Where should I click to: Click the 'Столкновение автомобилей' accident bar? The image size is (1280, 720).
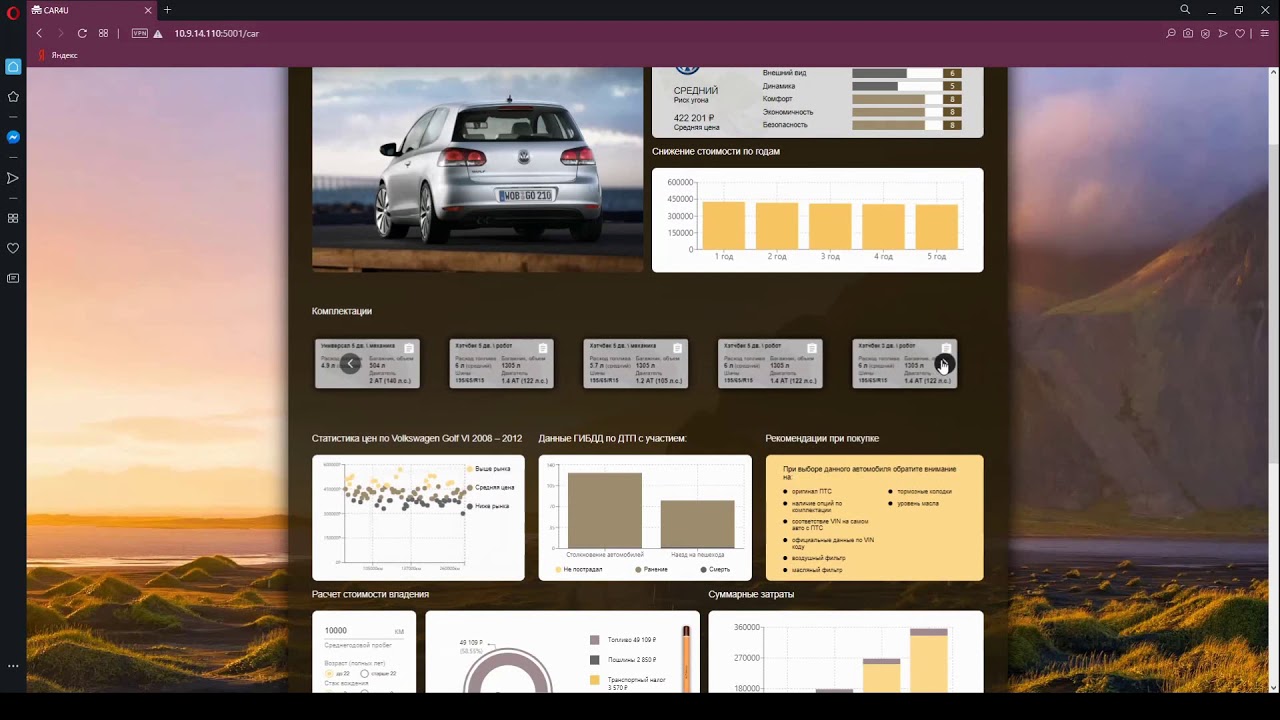605,510
